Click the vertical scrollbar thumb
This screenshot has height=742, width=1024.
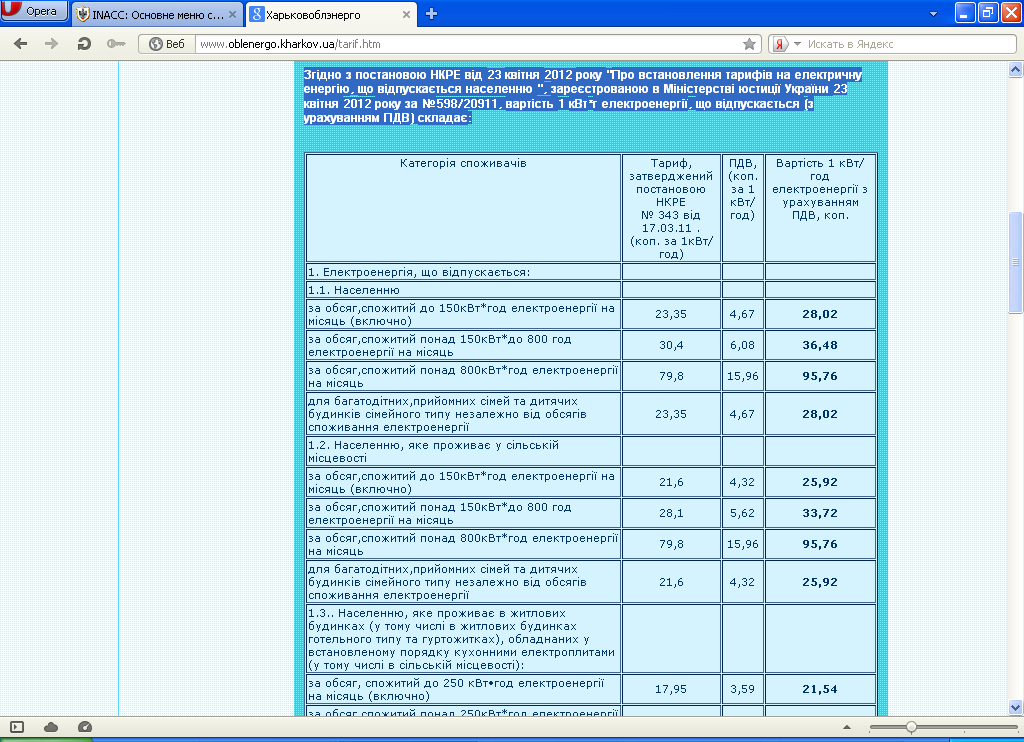pos(1016,263)
